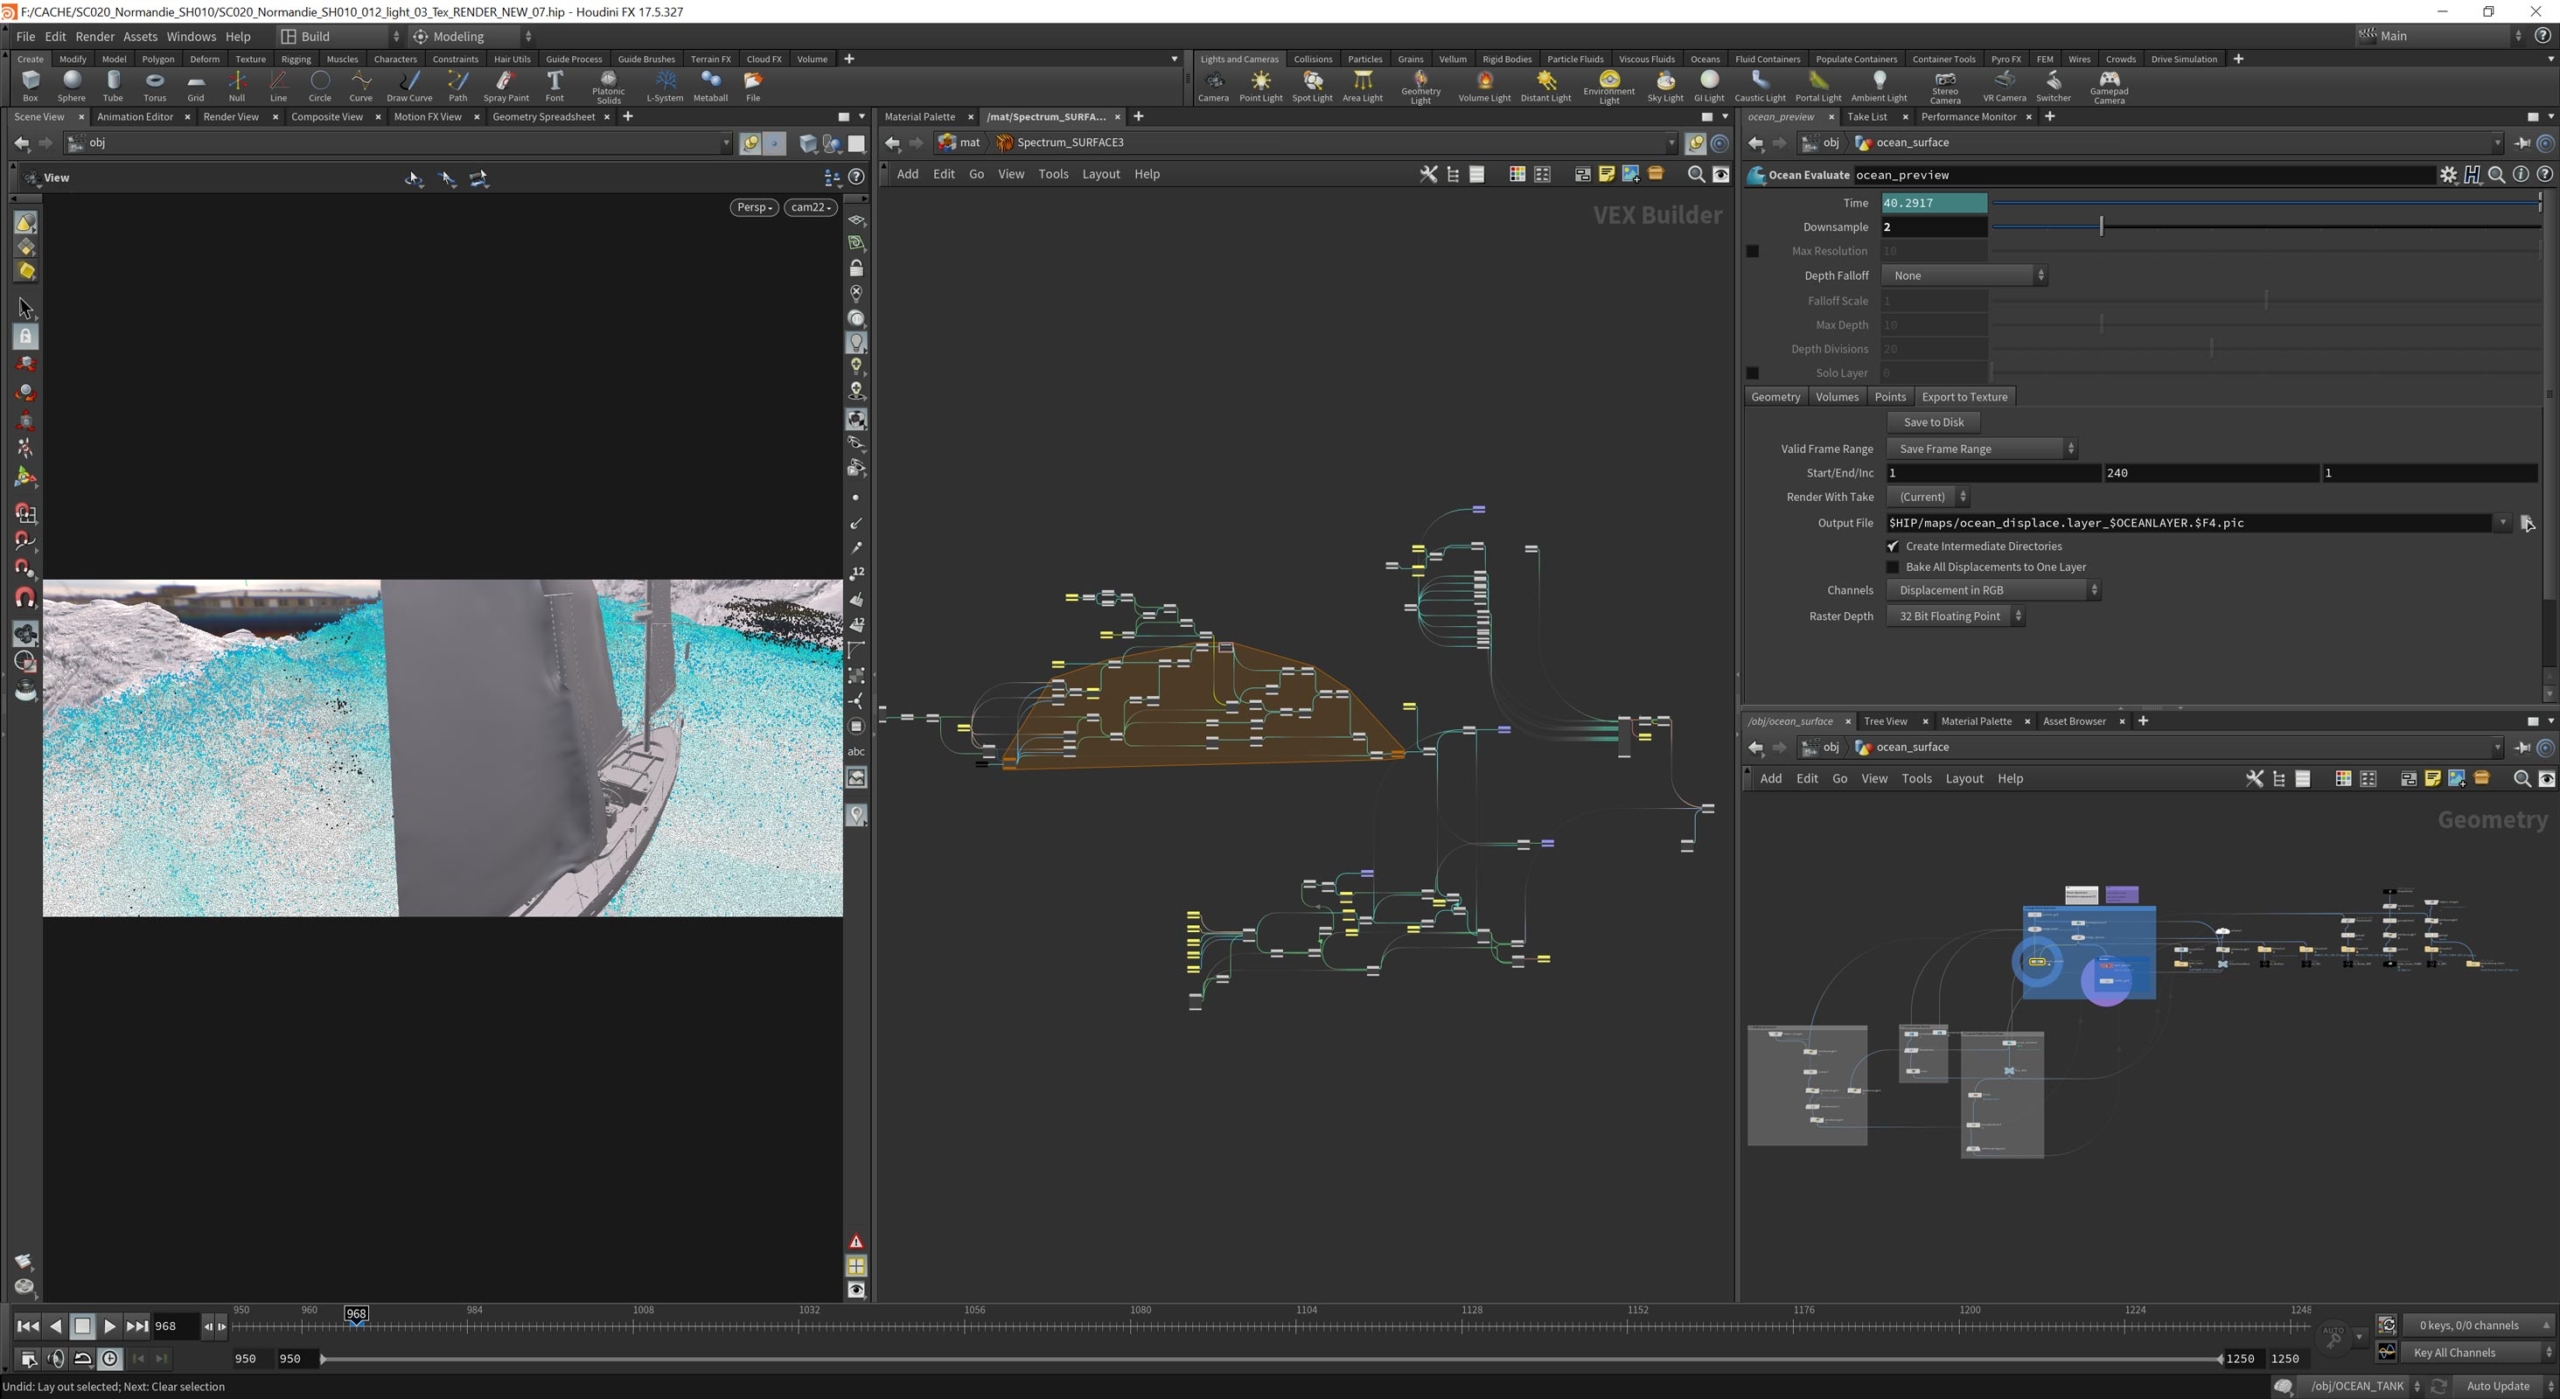Image resolution: width=2560 pixels, height=1399 pixels.
Task: Select the Box shelf tool
Action: [30, 86]
